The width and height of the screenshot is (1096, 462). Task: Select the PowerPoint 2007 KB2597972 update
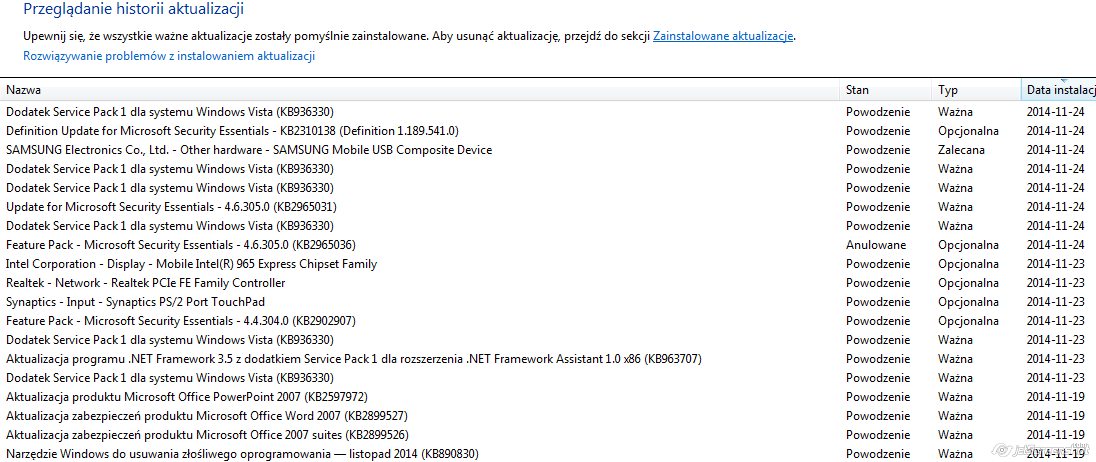548,396
